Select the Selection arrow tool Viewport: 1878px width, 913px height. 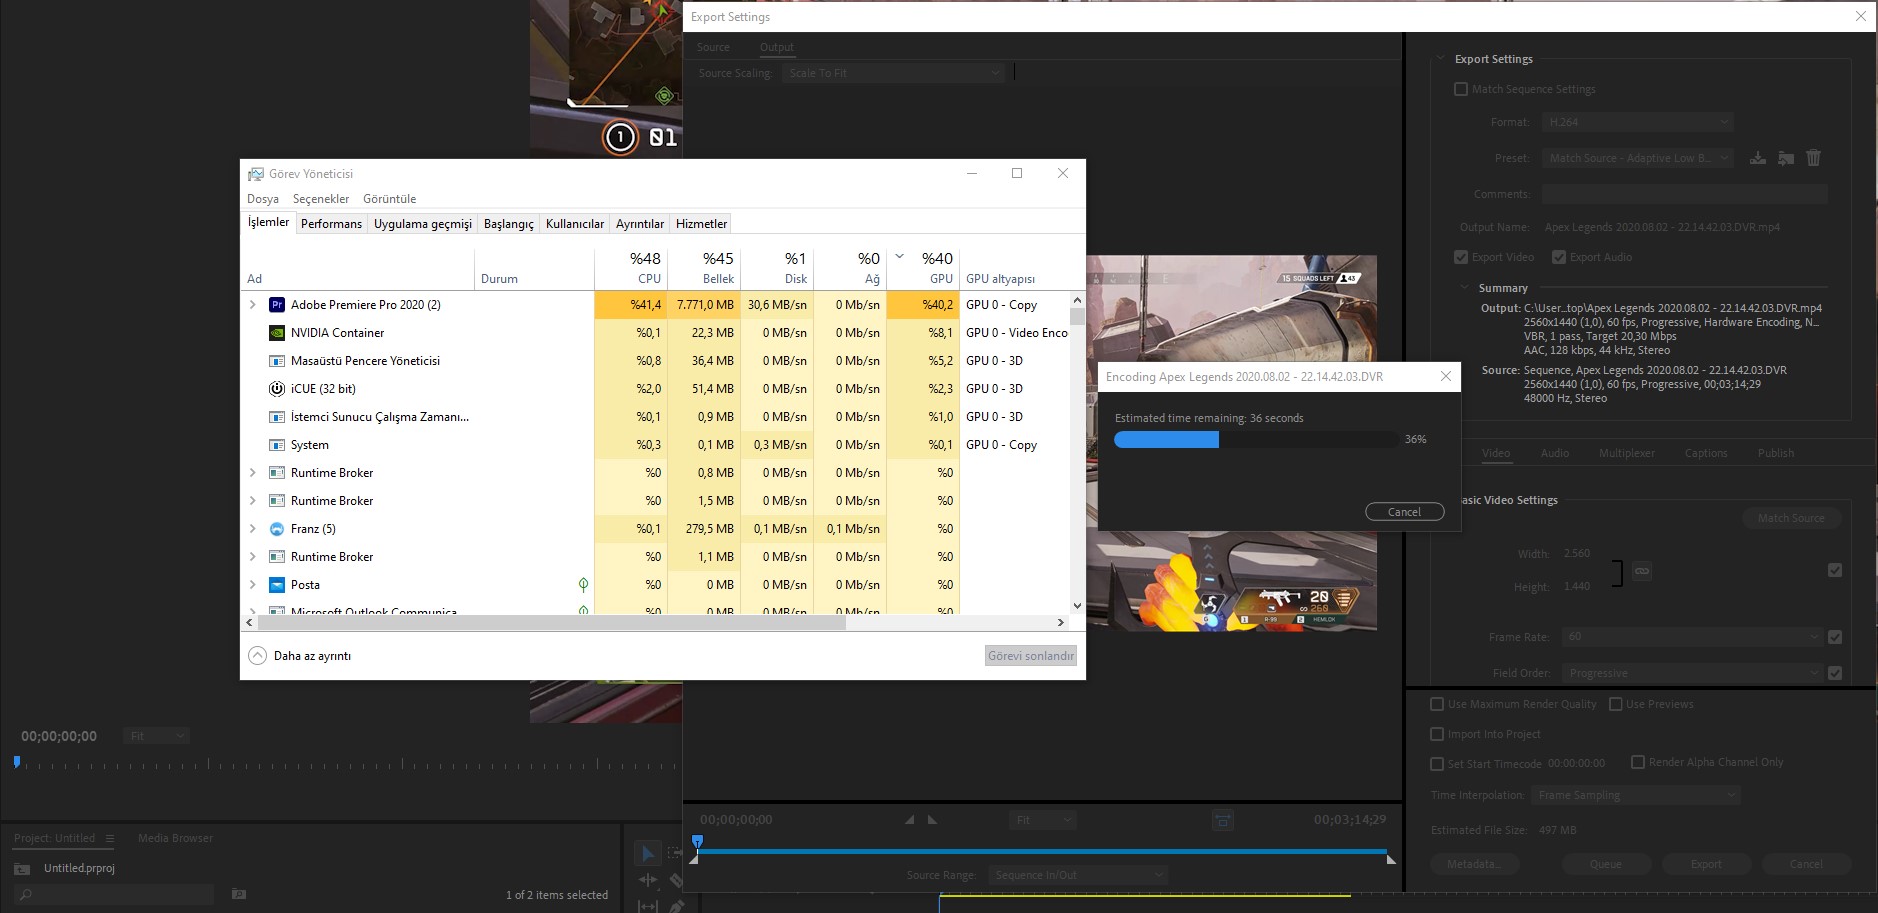(x=647, y=853)
